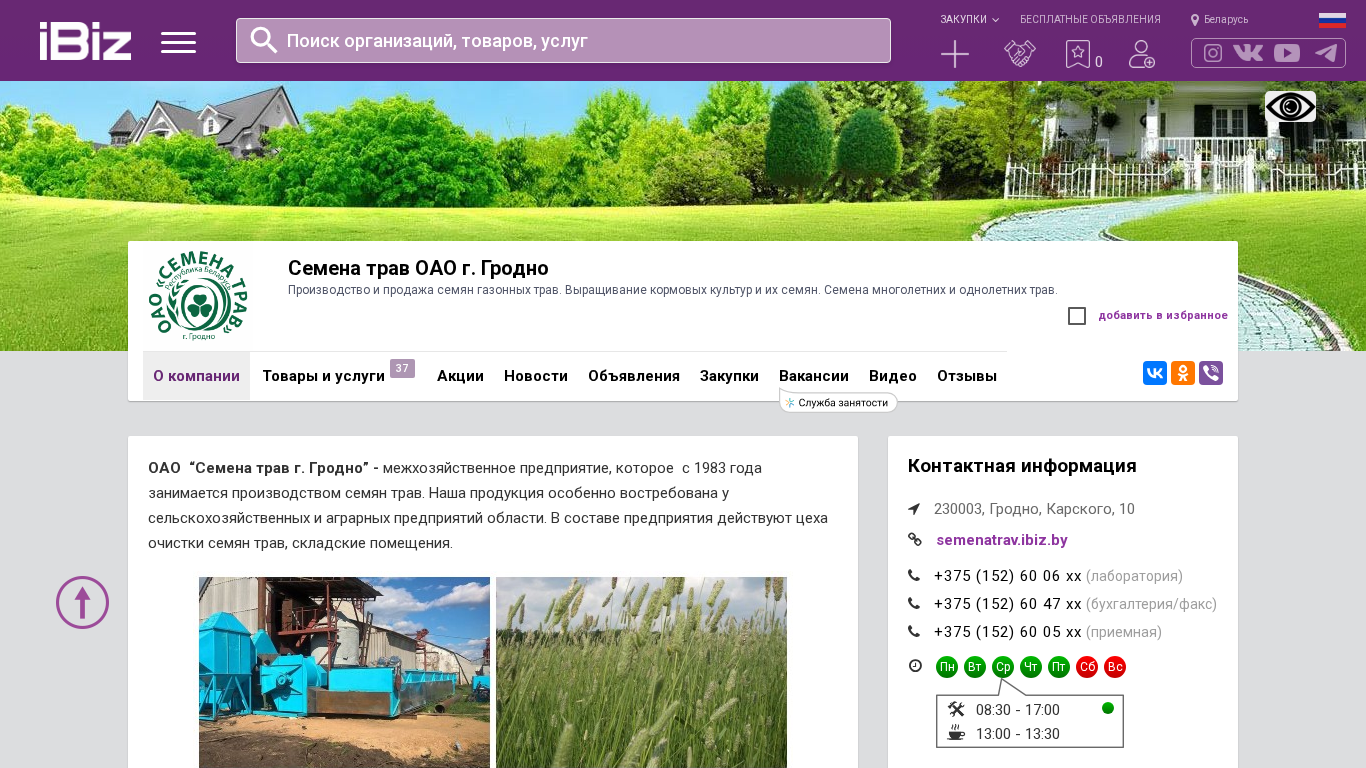The height and width of the screenshot is (768, 1366).
Task: Open the YouTube social icon
Action: (1287, 53)
